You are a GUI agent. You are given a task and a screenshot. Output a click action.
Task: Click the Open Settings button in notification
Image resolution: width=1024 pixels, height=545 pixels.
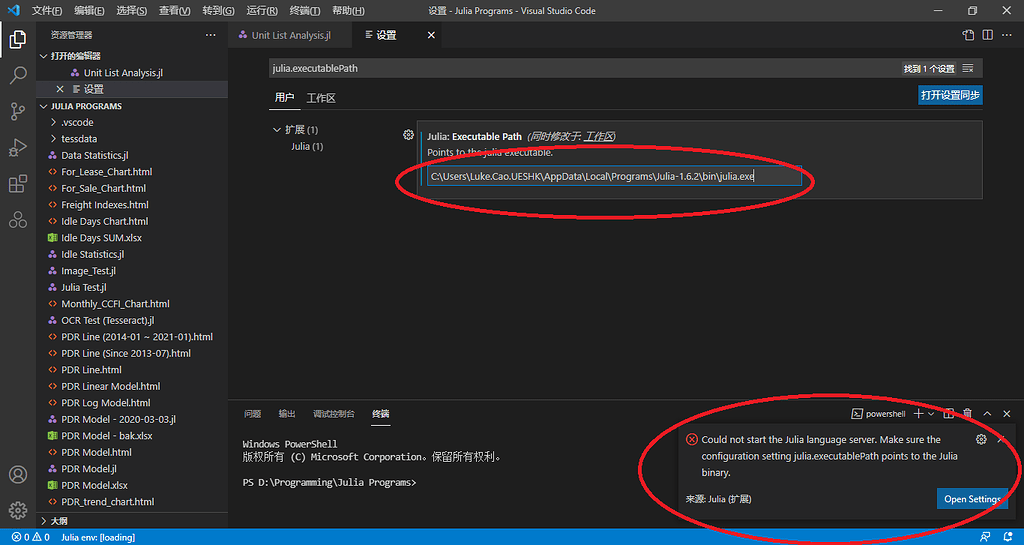tap(971, 499)
